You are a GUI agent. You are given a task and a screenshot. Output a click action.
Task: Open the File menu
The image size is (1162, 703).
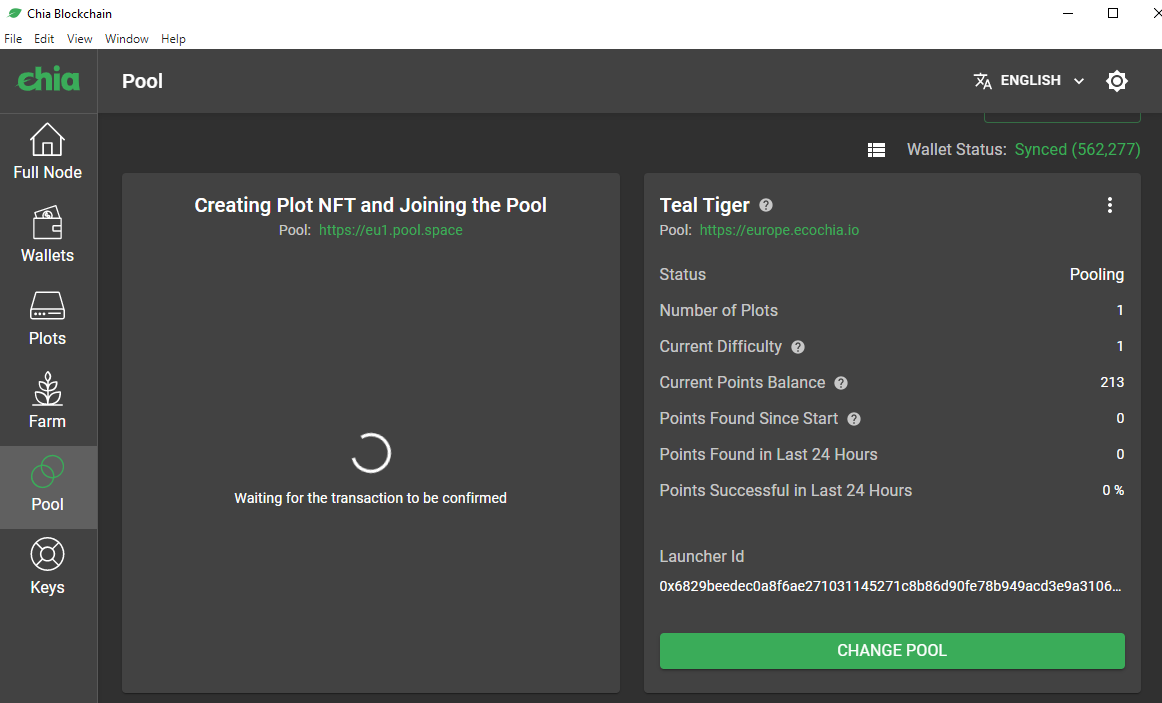click(13, 39)
